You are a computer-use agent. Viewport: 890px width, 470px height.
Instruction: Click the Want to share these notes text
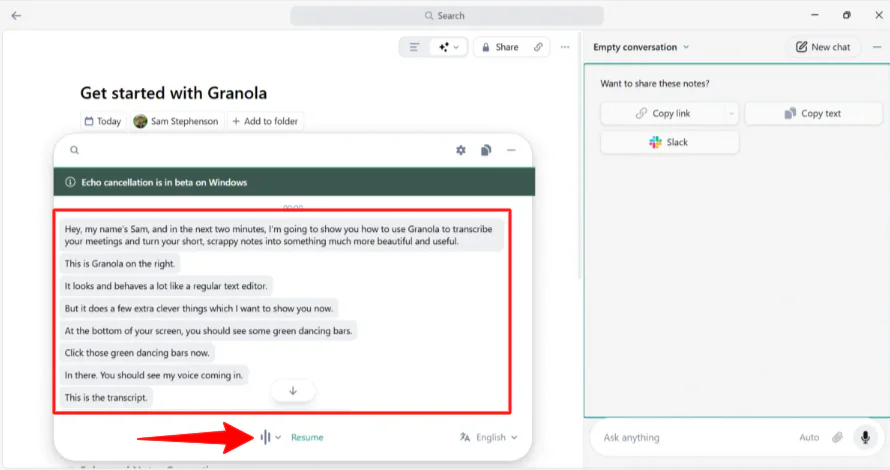click(x=654, y=83)
